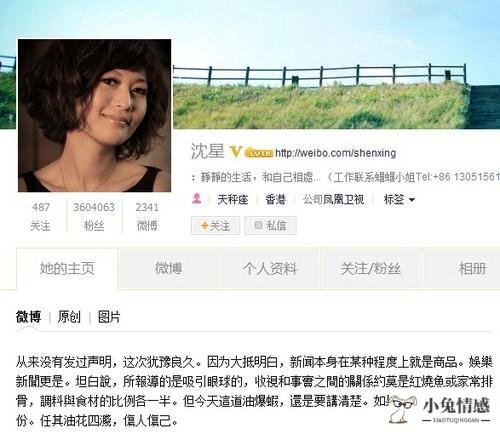Image resolution: width=500 pixels, height=434 pixels.
Task: Open the 个人资料 tab
Action: (x=270, y=269)
